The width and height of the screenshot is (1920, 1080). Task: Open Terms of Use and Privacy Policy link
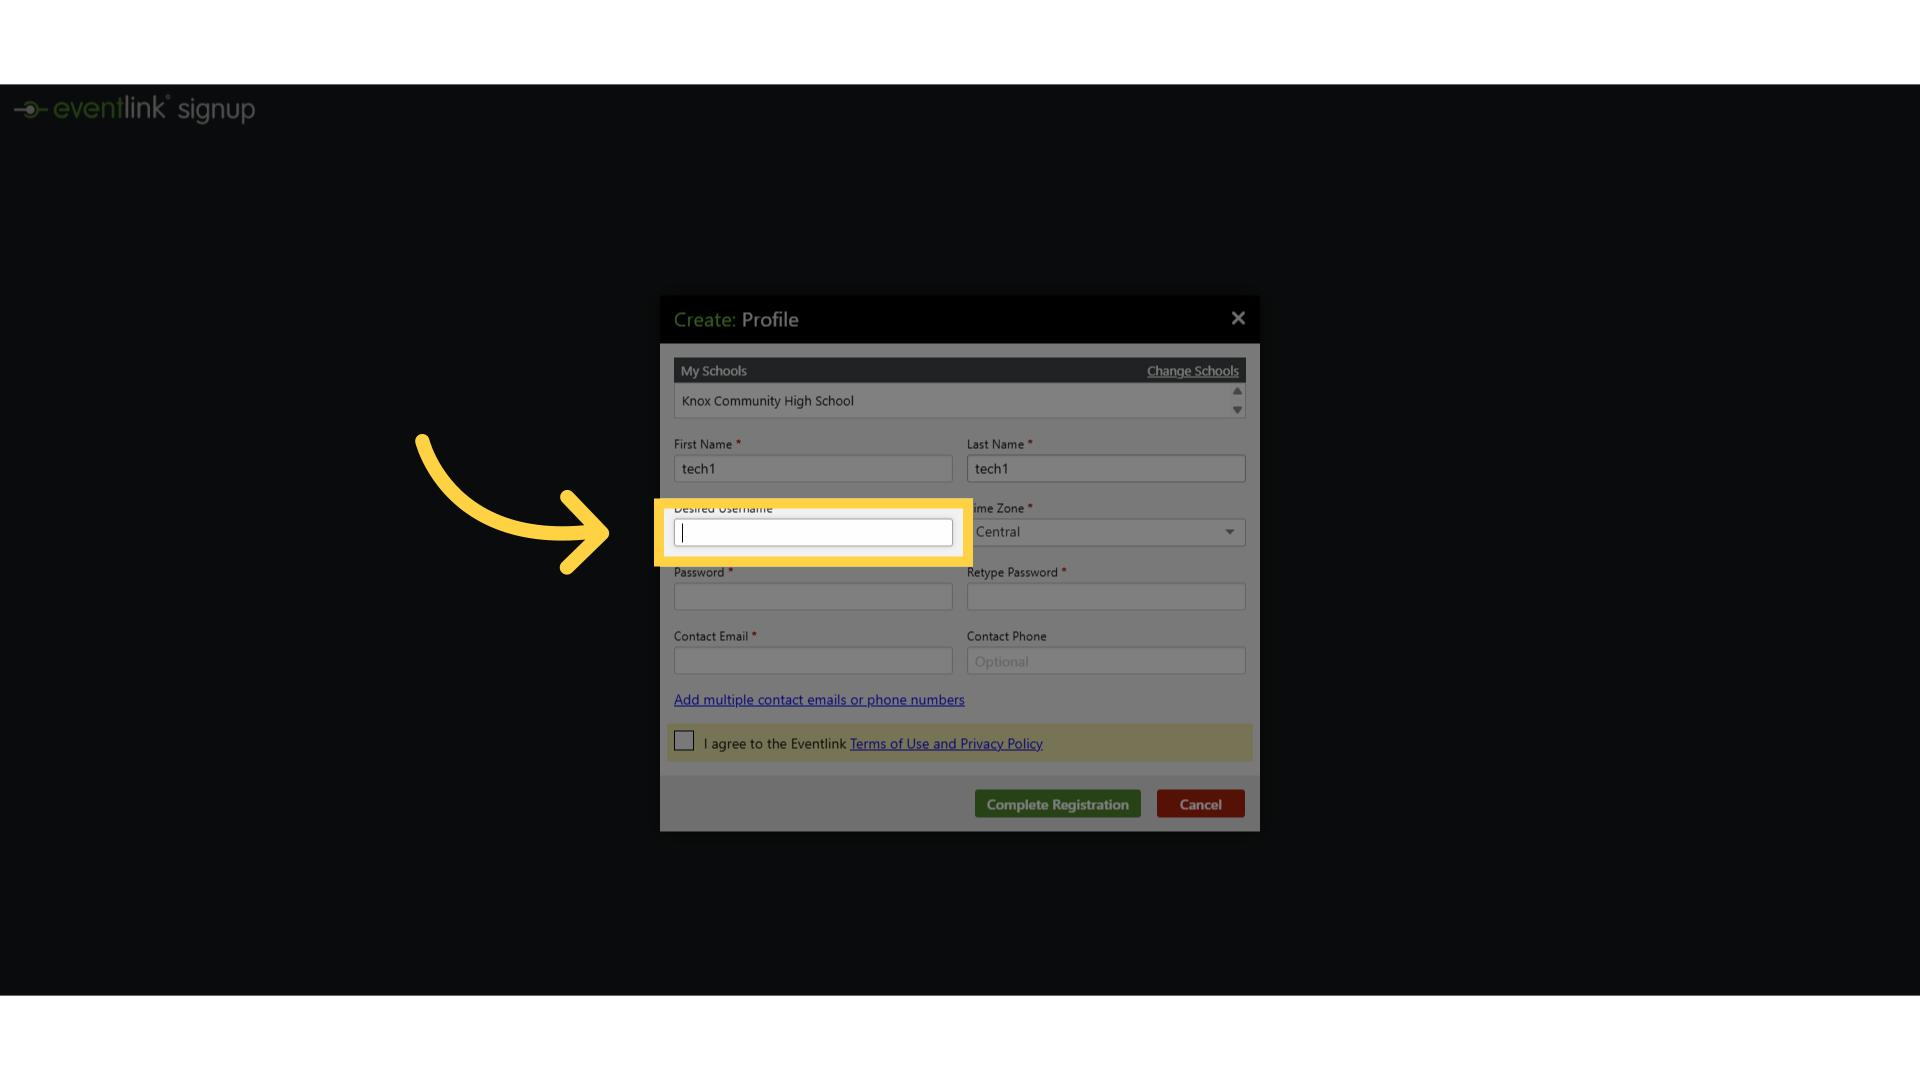[x=946, y=744]
